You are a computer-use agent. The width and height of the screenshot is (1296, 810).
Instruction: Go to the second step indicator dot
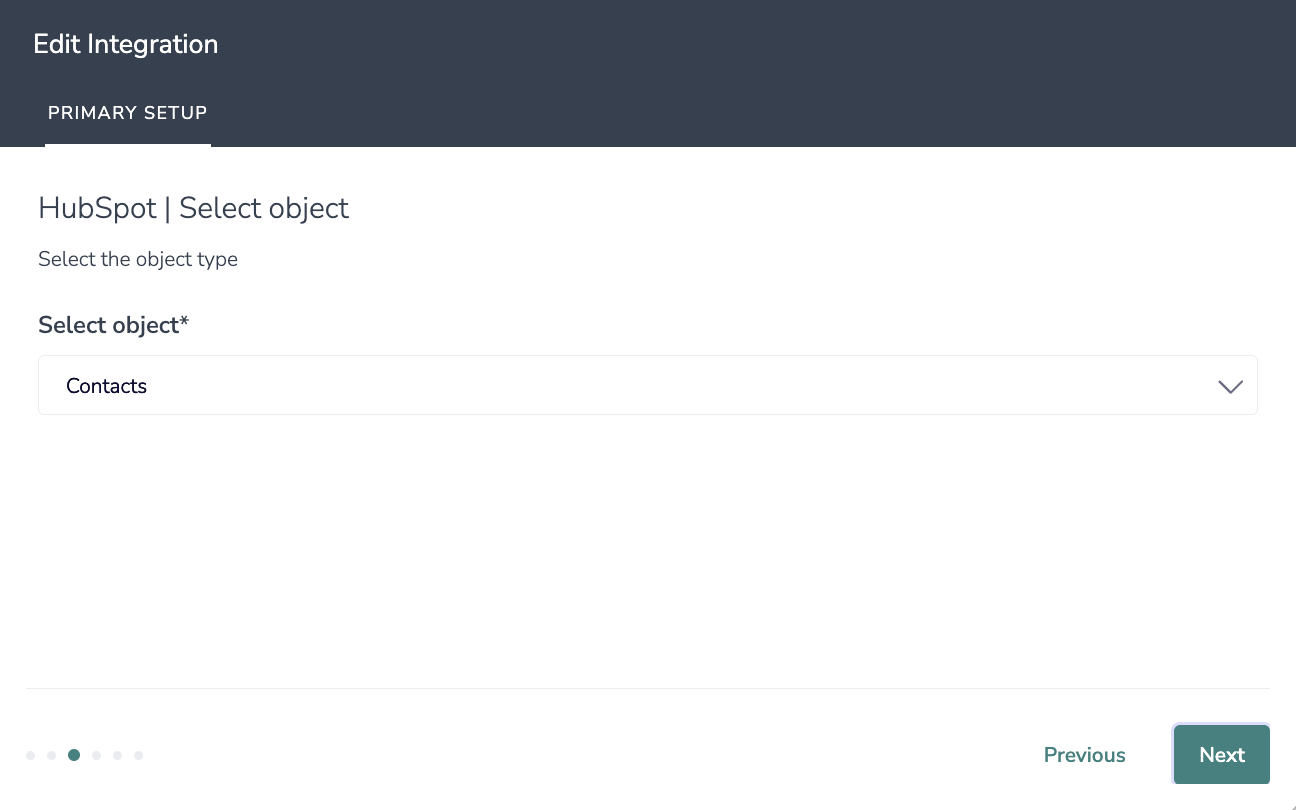pyautogui.click(x=52, y=755)
